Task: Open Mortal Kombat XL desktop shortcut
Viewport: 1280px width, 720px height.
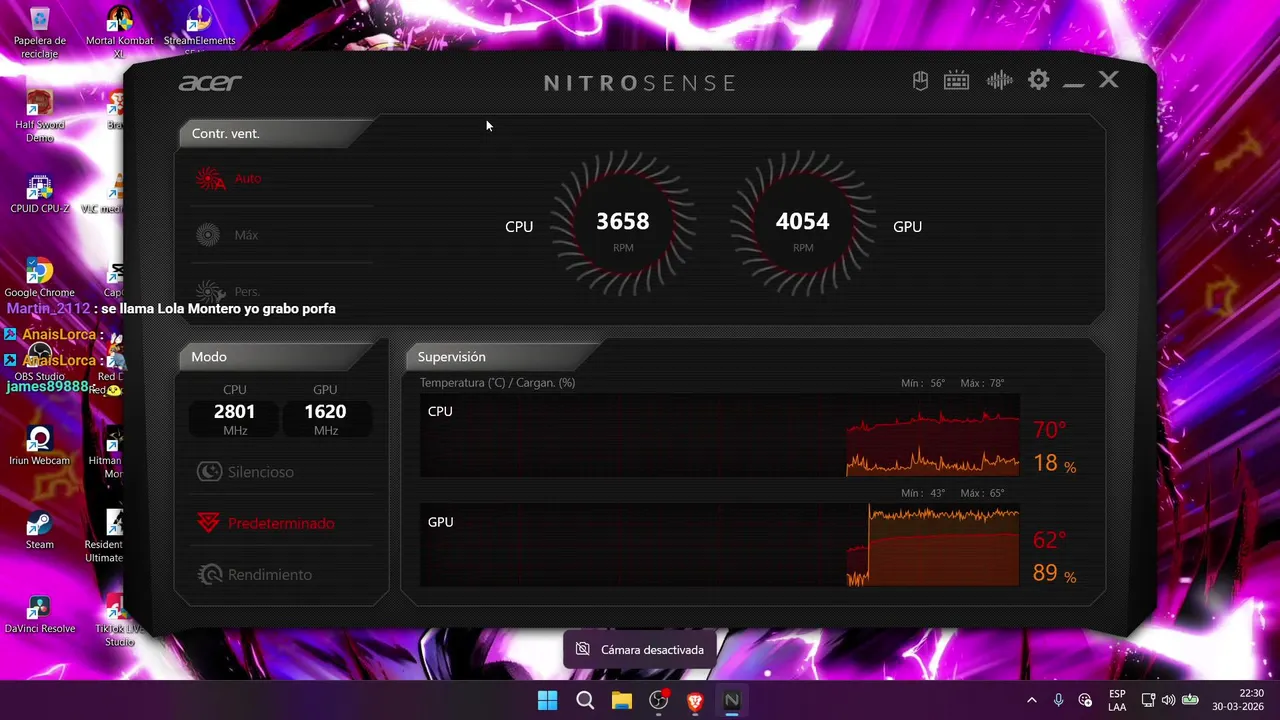Action: tap(120, 32)
